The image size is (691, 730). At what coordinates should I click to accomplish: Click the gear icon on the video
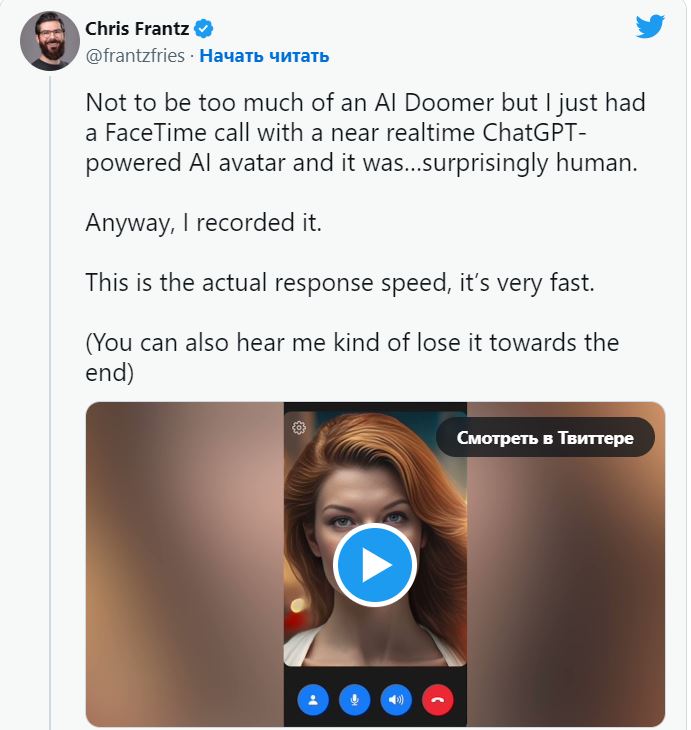pos(298,428)
